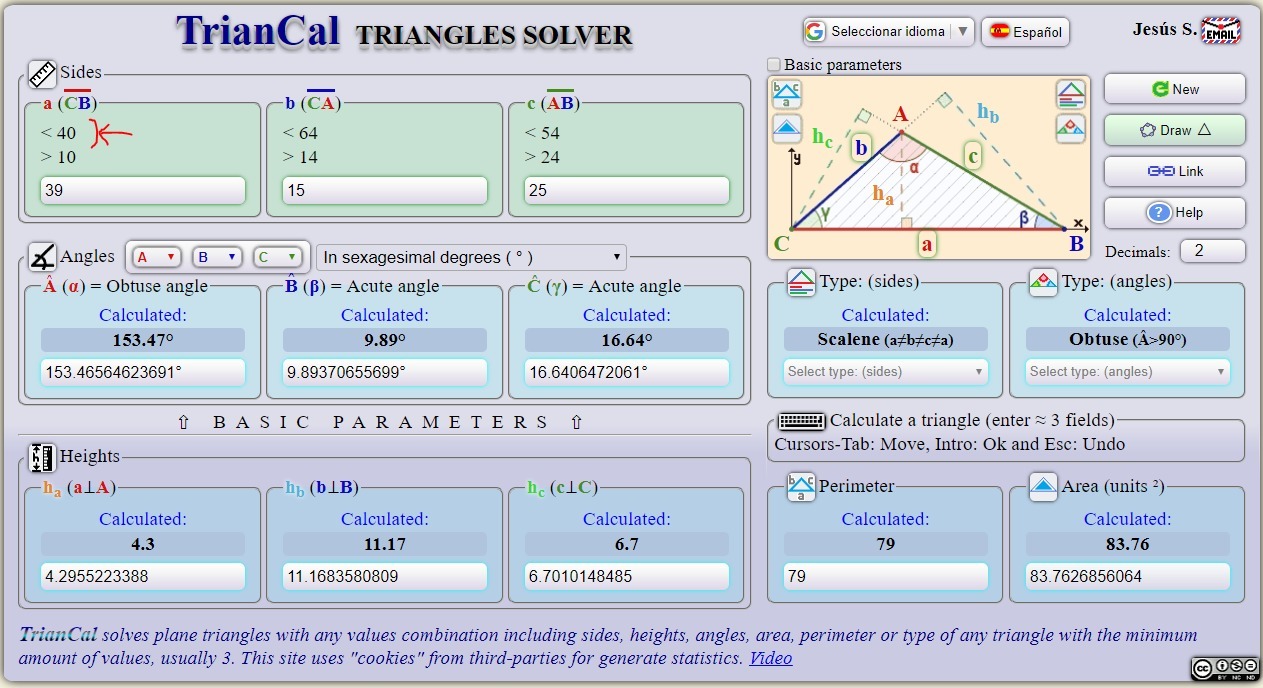Click side label c in triangle diagram
Screen dimensions: 1263x688
[x=973, y=155]
